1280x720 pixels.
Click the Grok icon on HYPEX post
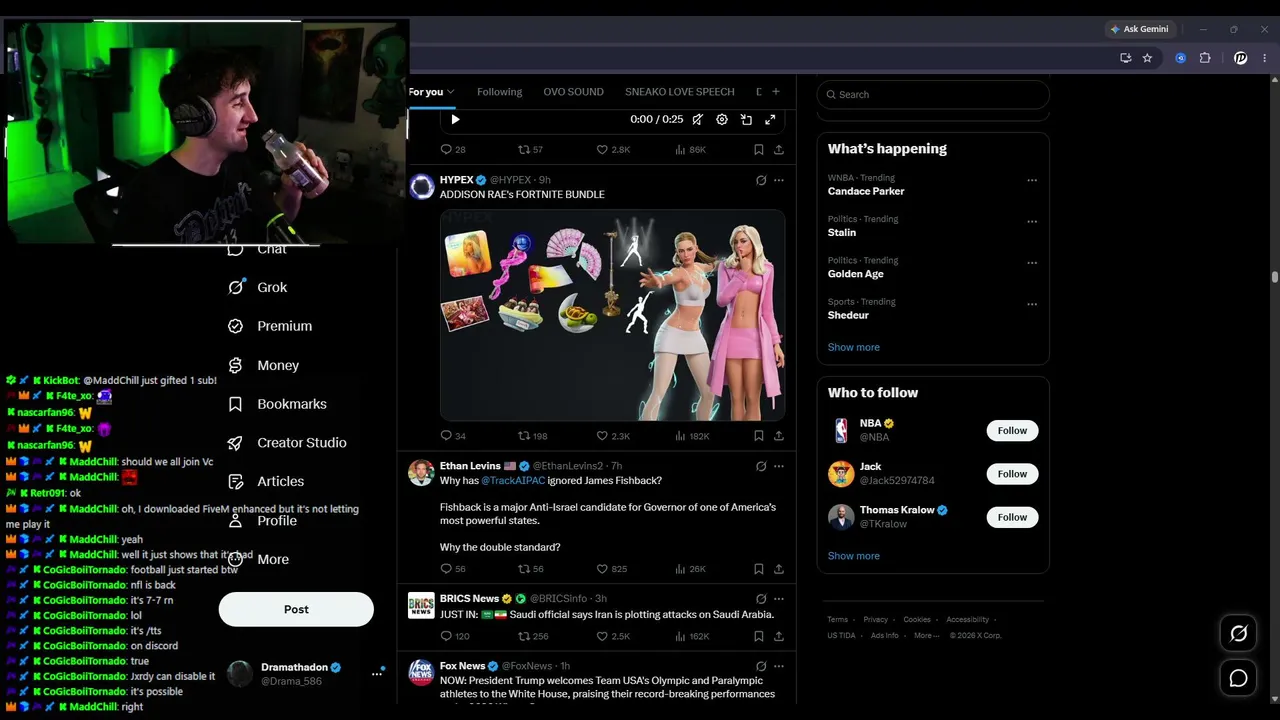(x=761, y=180)
